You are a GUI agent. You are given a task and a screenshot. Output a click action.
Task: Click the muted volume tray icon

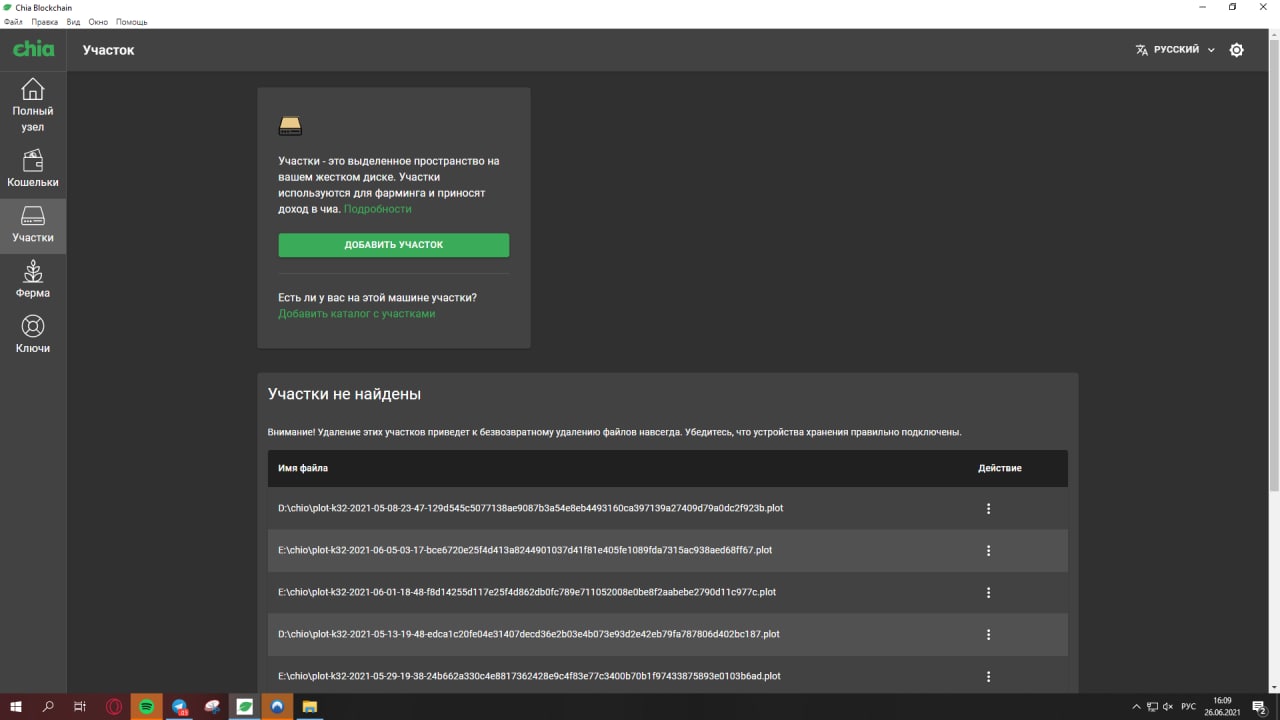pos(1167,707)
